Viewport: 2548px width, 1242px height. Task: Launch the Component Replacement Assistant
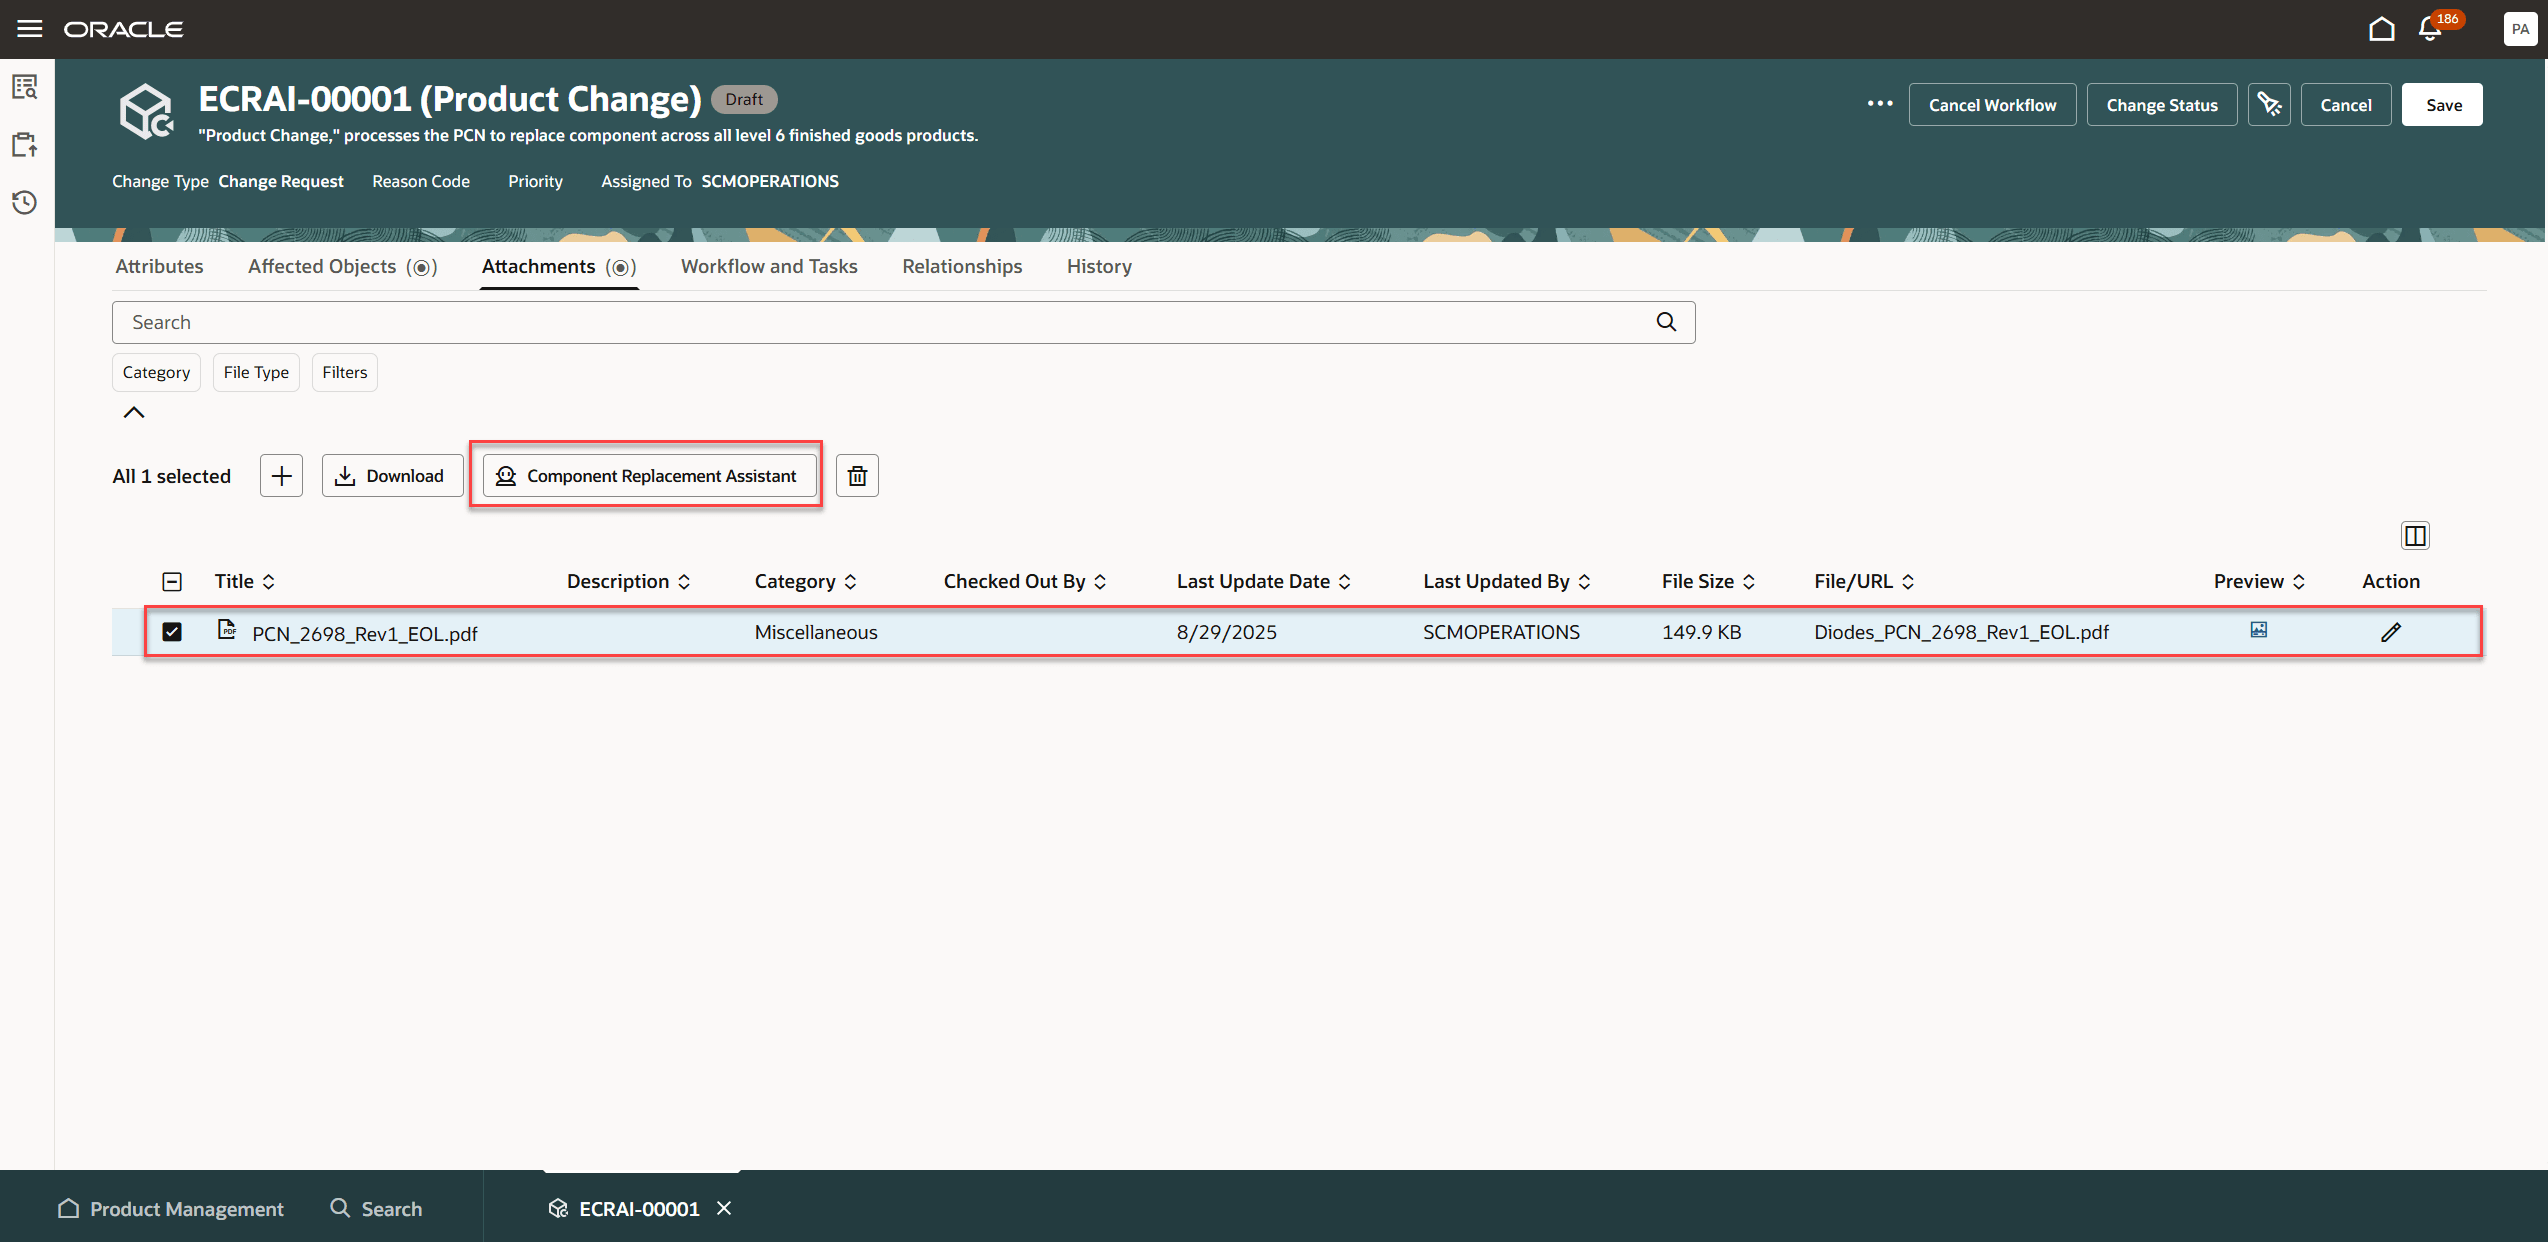coord(646,475)
